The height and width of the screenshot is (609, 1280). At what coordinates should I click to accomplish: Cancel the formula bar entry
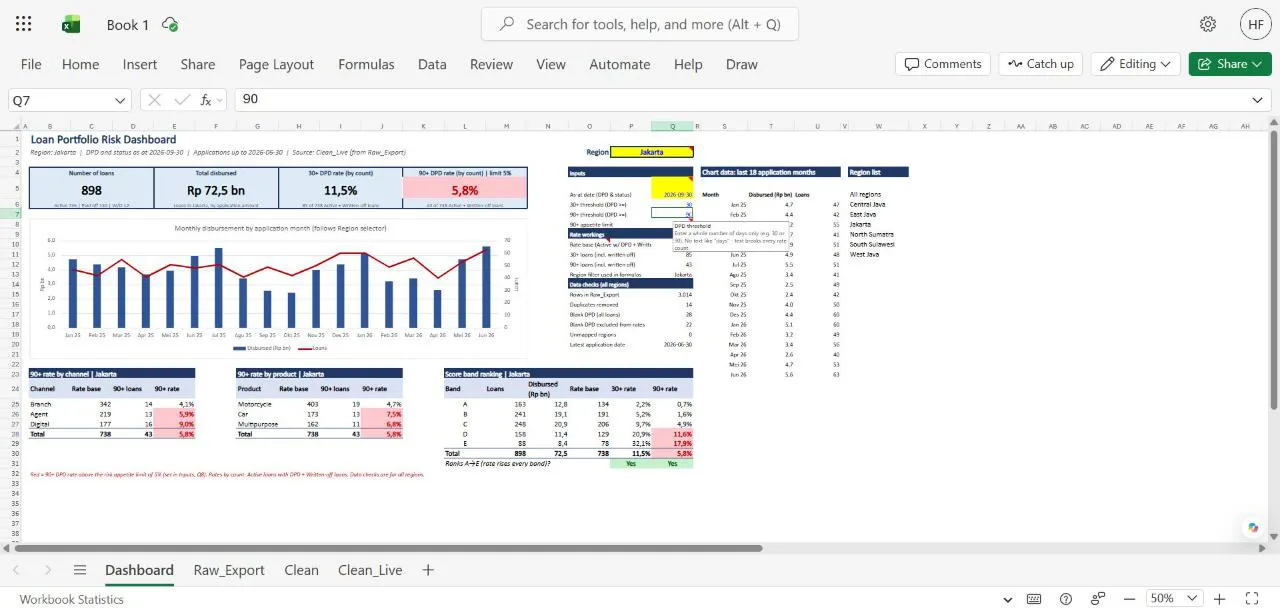[x=156, y=100]
